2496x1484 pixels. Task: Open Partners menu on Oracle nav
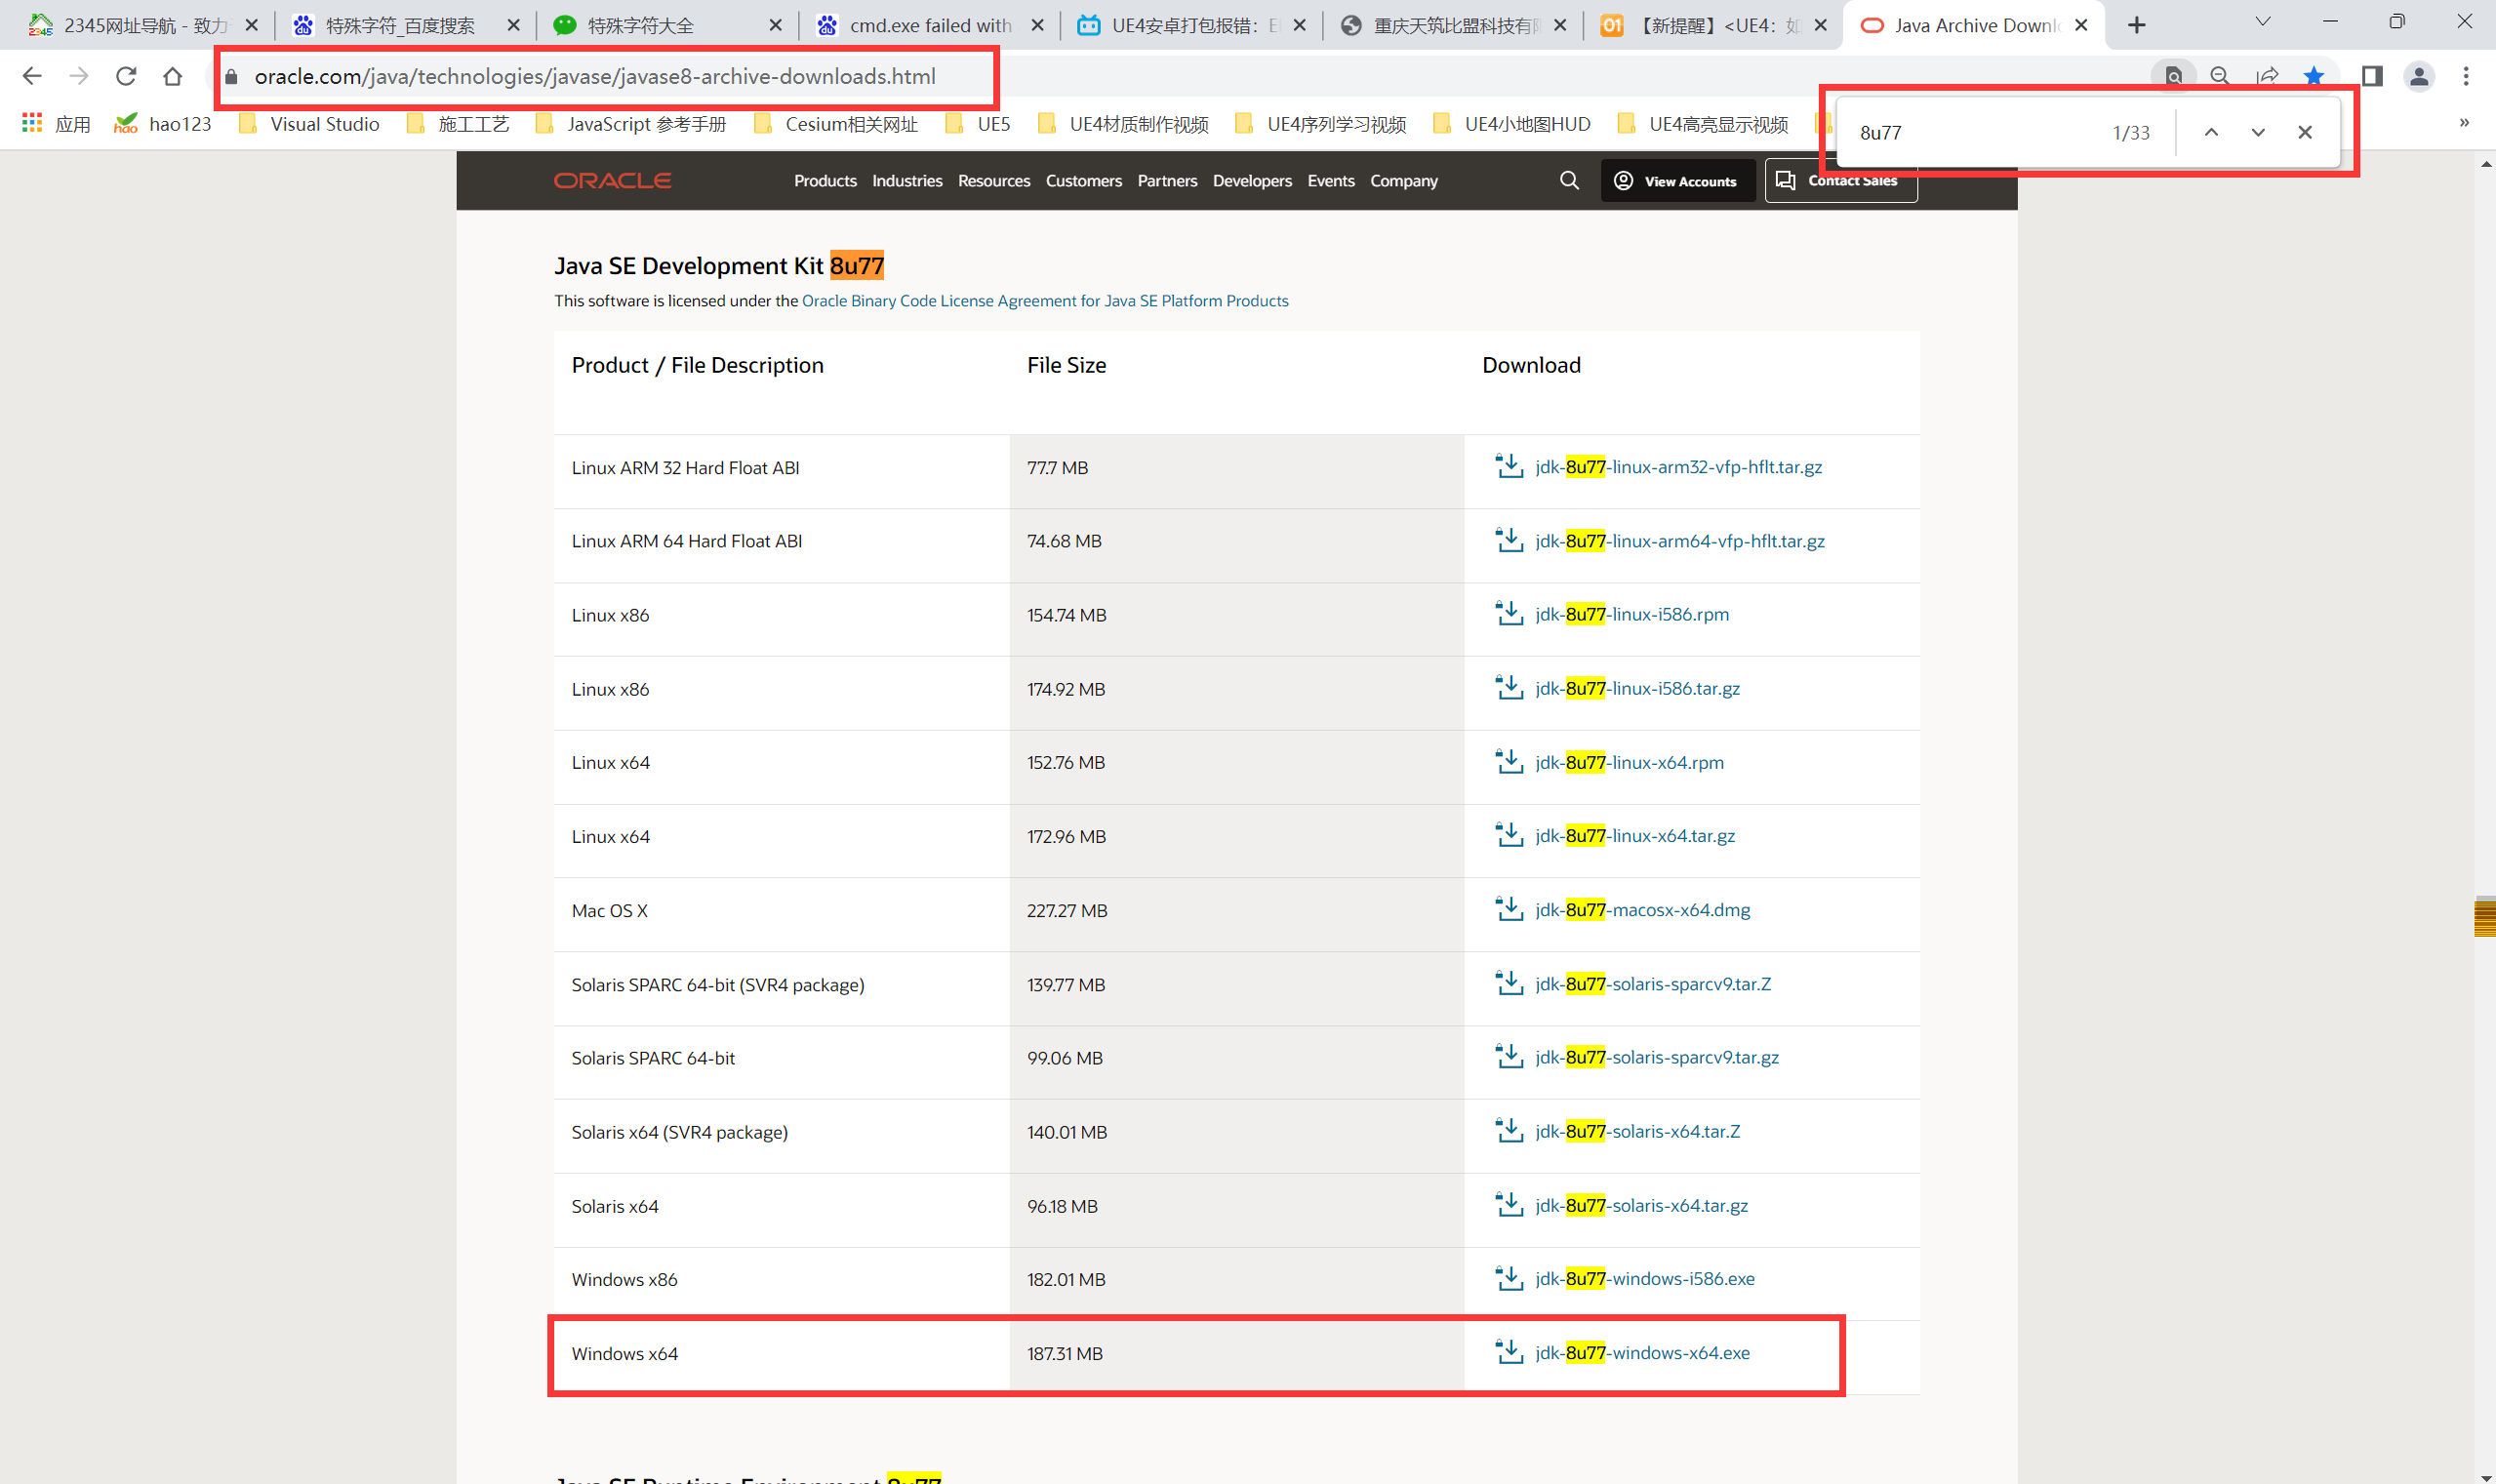[x=1167, y=181]
